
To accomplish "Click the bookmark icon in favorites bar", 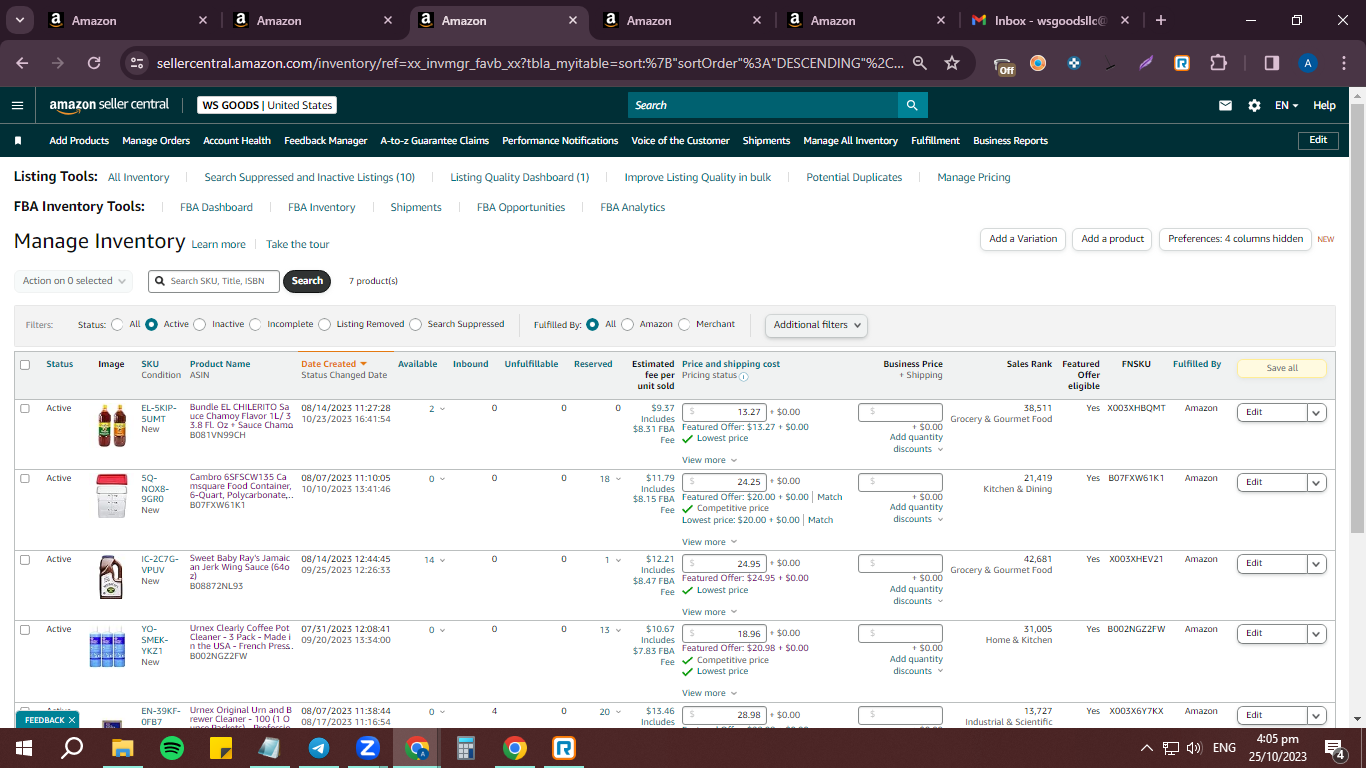I will point(18,141).
